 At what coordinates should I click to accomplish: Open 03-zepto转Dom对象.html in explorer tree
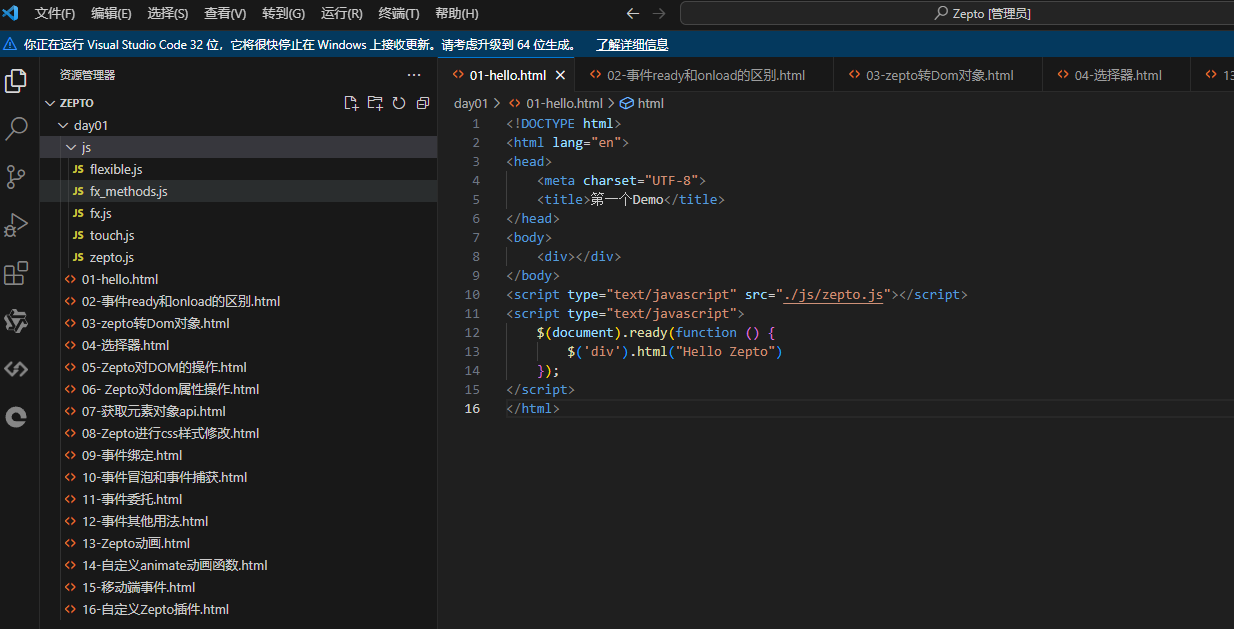coord(238,323)
